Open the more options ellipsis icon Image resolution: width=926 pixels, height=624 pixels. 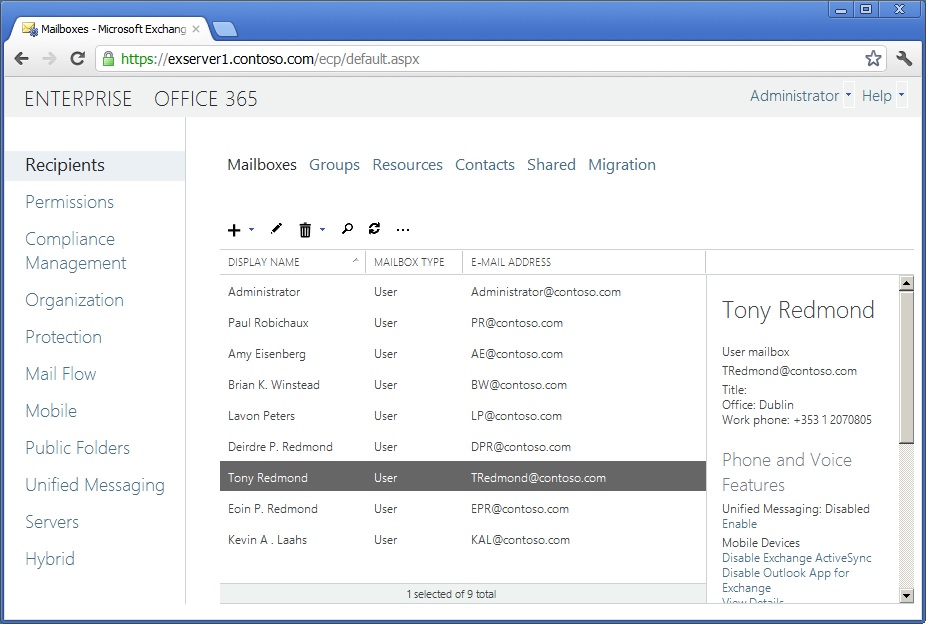403,230
